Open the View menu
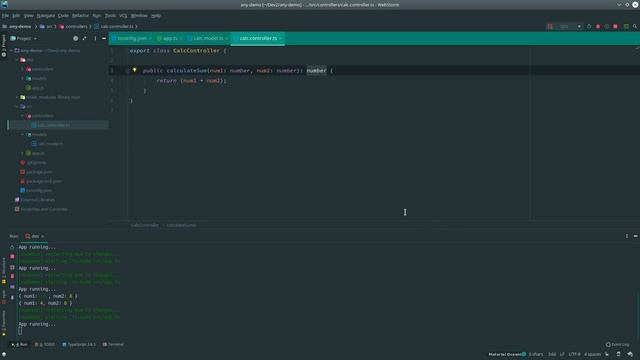 [x=29, y=16]
